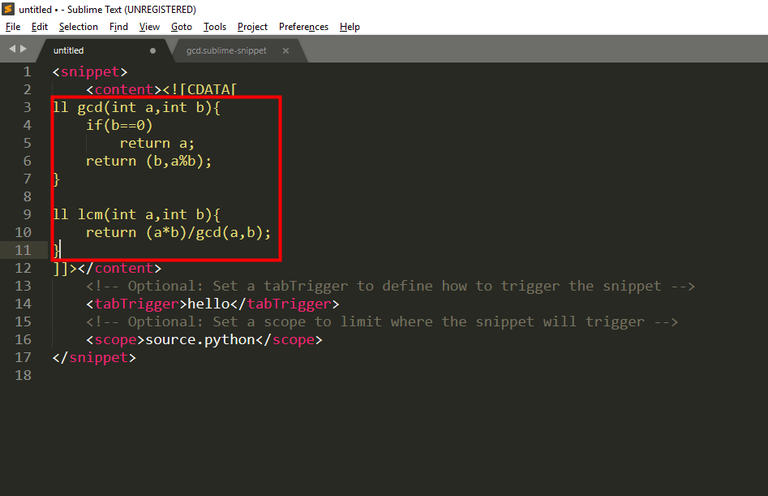
Task: Click the 'if(b==0)' line
Action: [x=120, y=125]
